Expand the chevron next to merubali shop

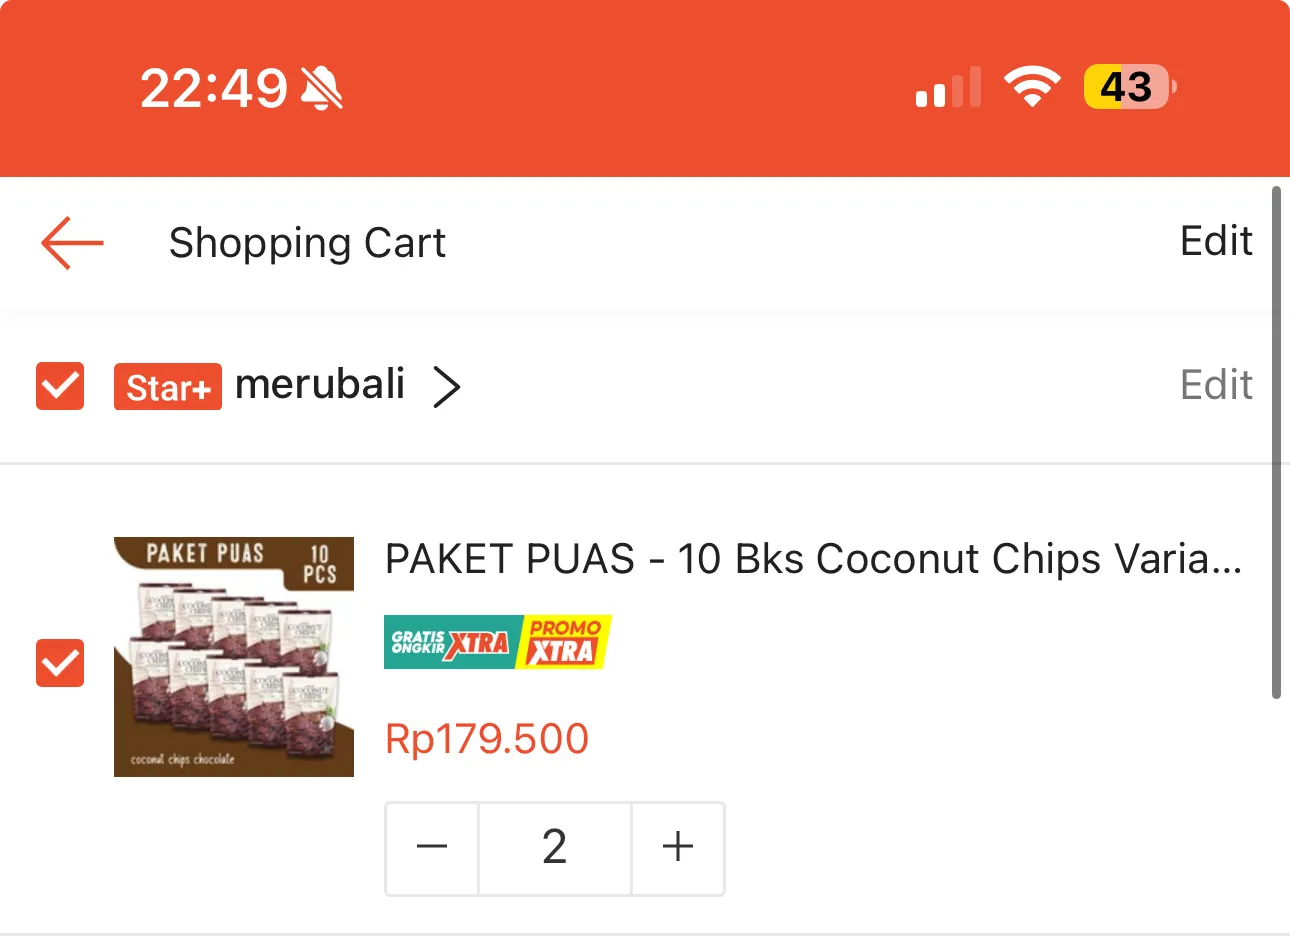(x=448, y=386)
